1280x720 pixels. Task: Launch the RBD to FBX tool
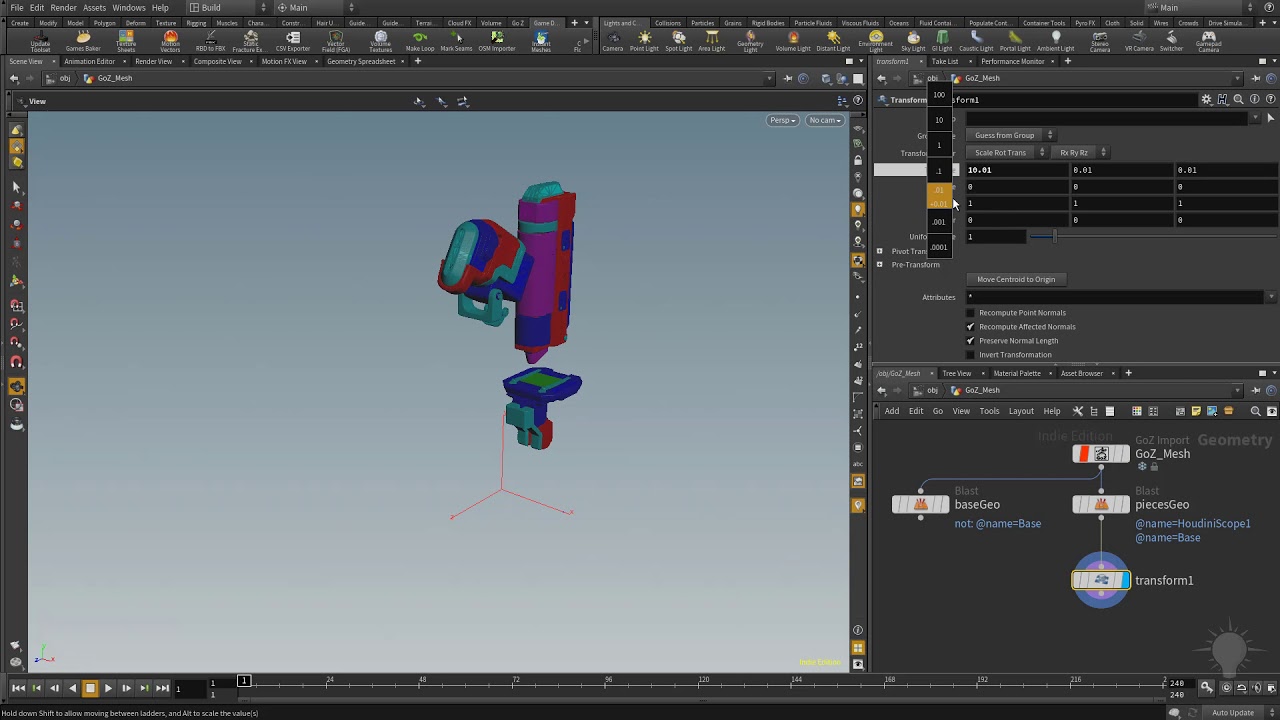click(210, 41)
